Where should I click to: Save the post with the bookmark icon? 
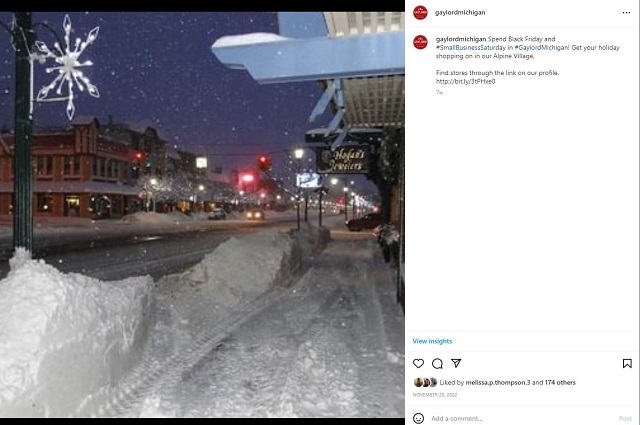627,363
